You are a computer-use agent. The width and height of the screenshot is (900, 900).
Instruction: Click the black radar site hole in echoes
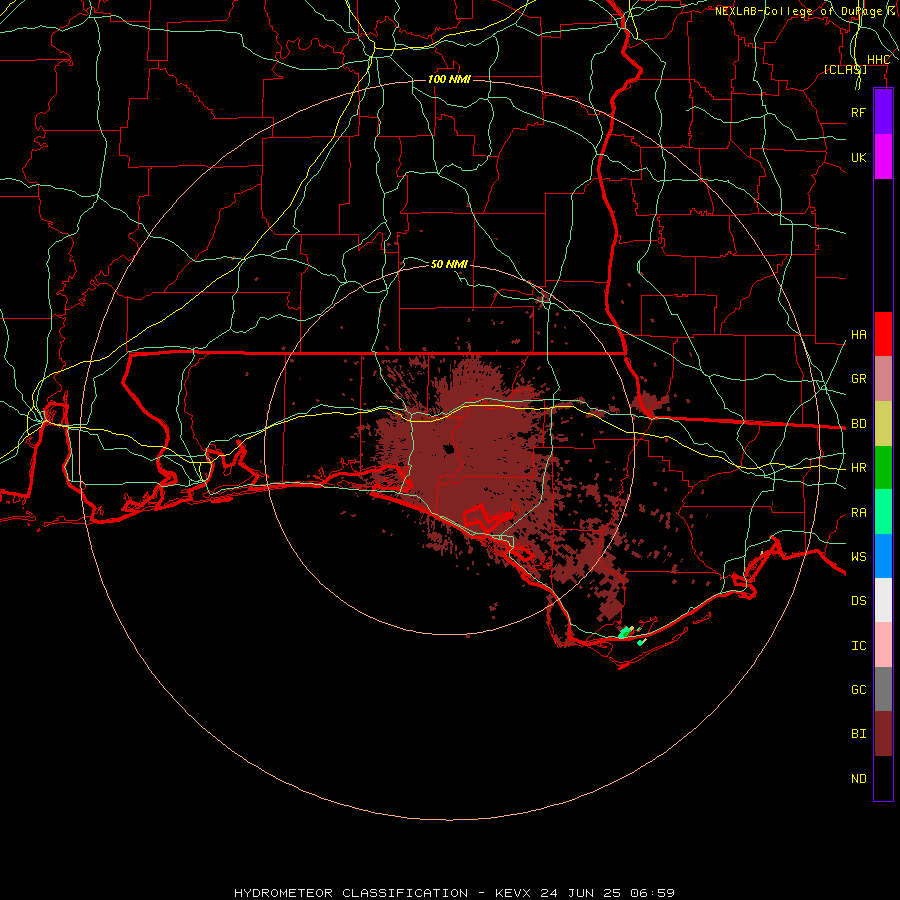tap(448, 449)
